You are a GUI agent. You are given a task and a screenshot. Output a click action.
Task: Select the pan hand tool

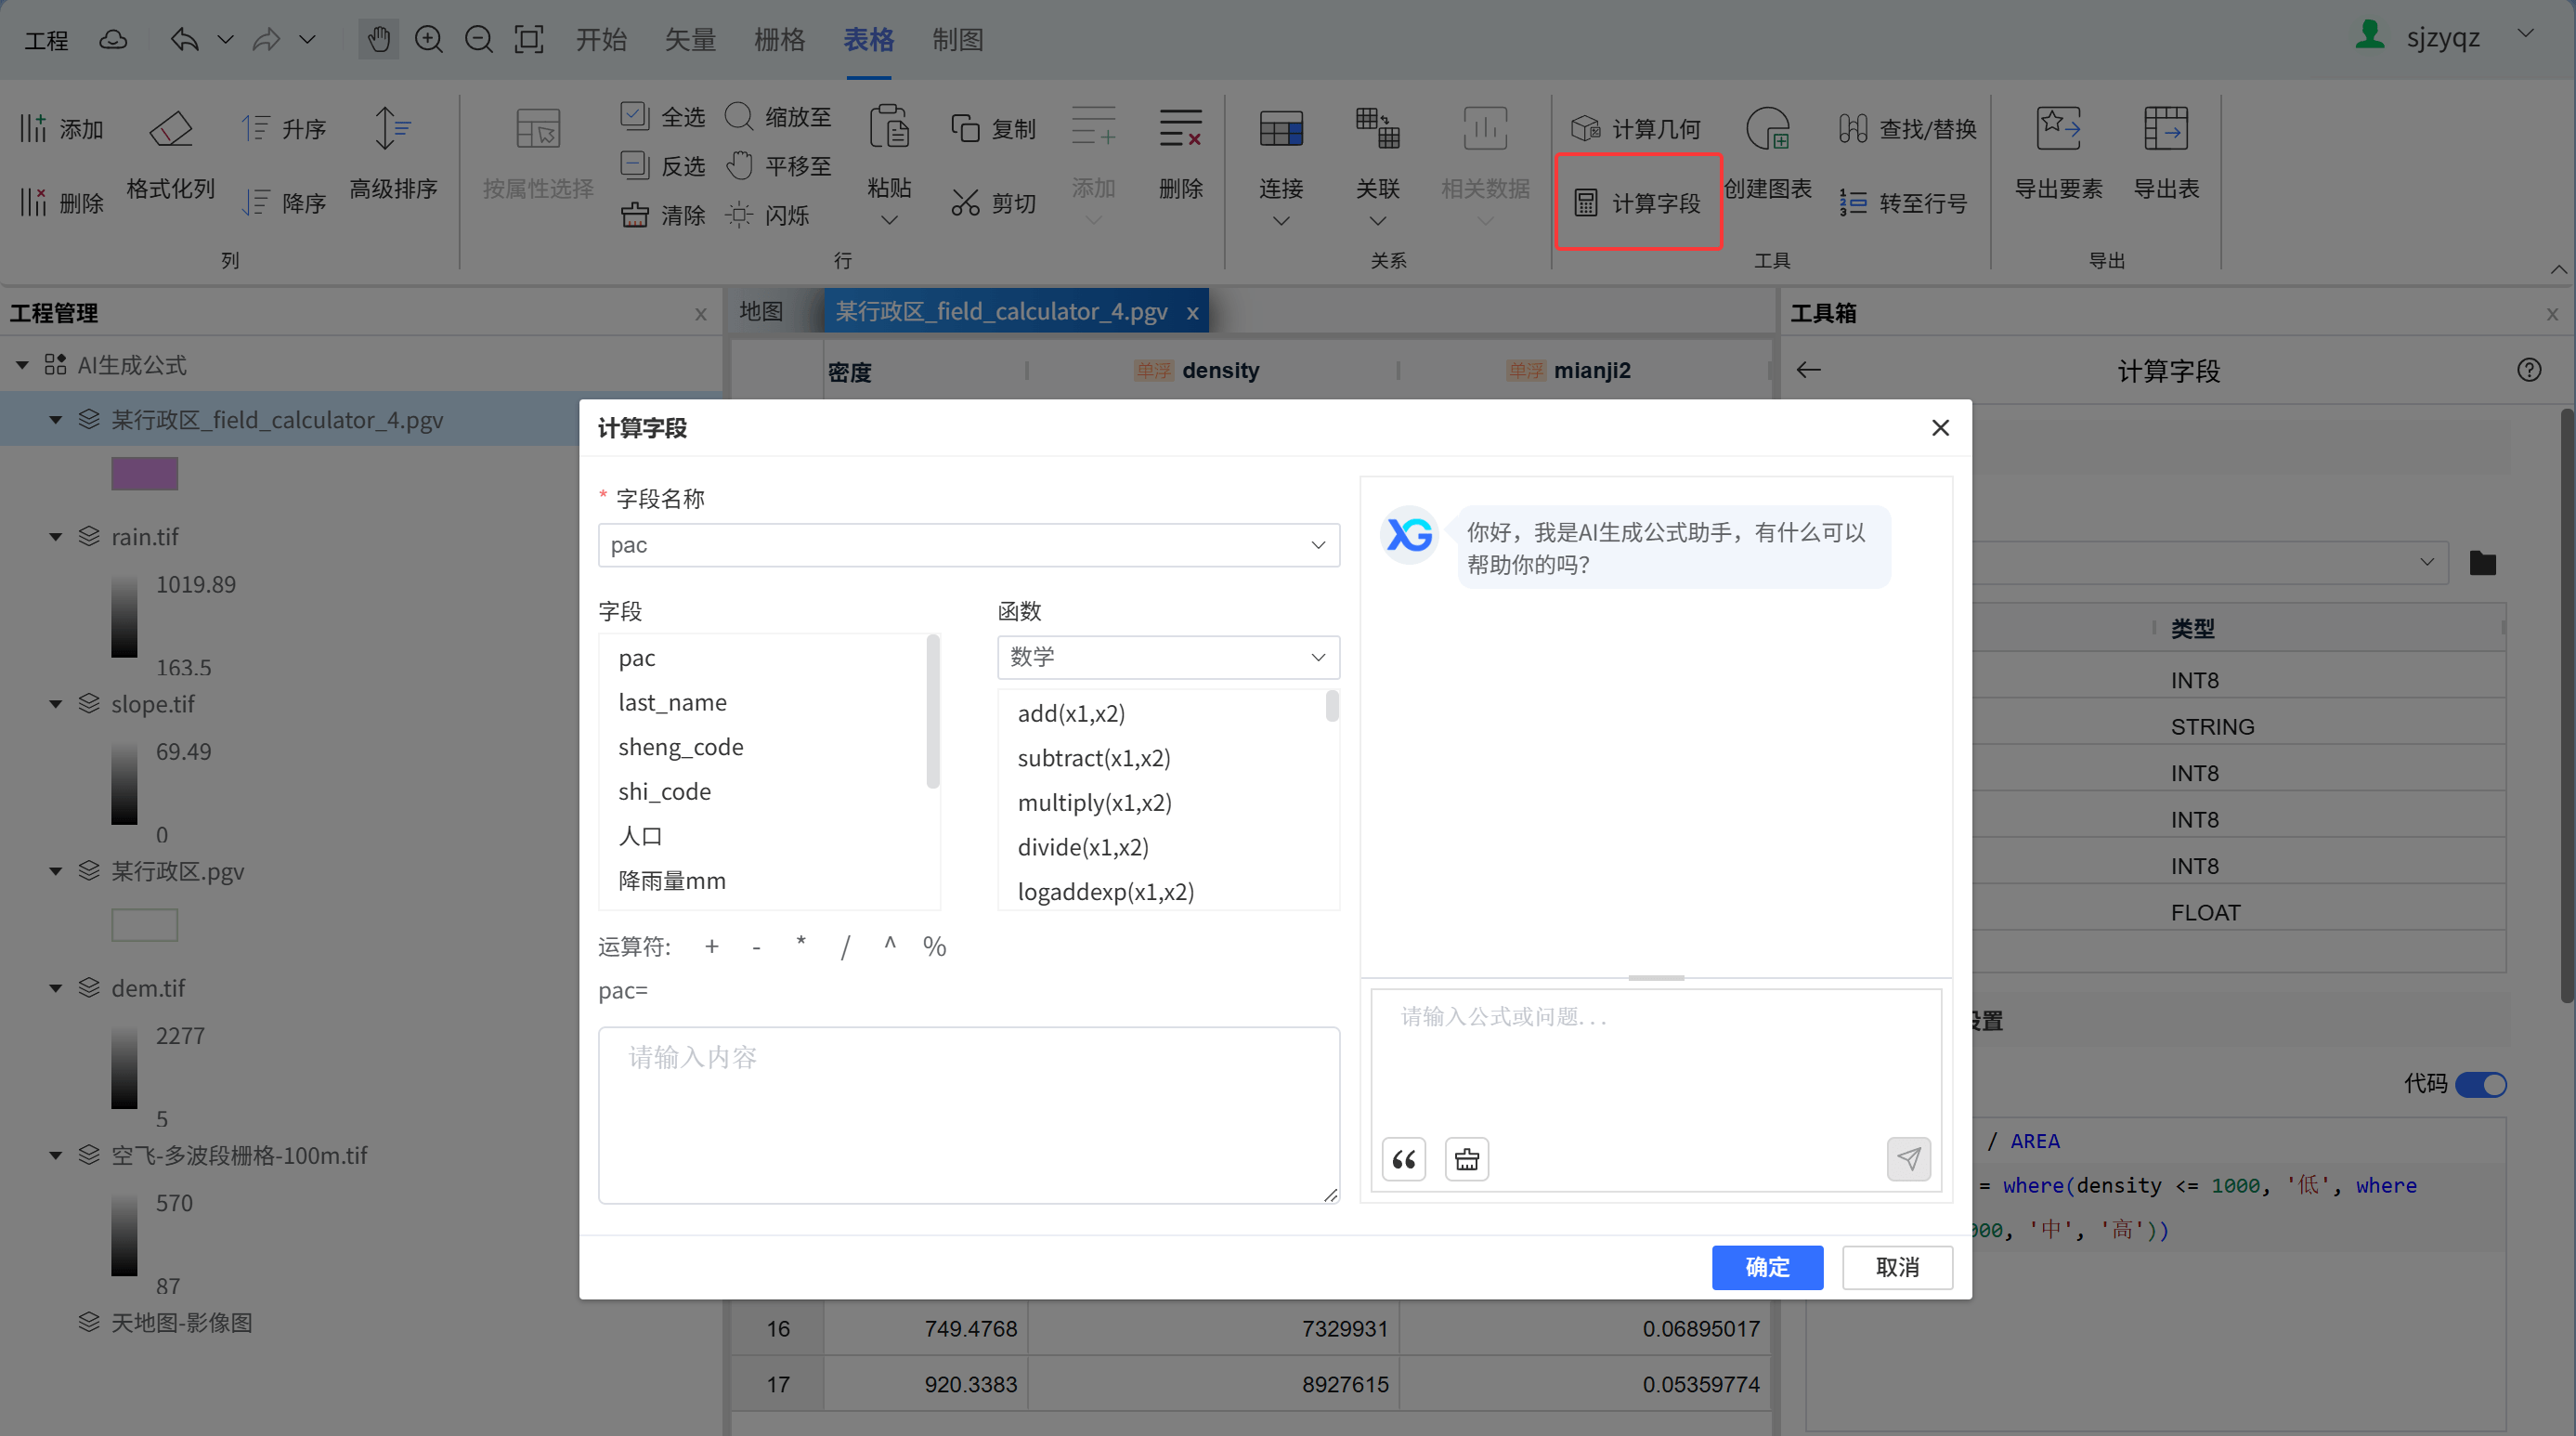pos(378,40)
